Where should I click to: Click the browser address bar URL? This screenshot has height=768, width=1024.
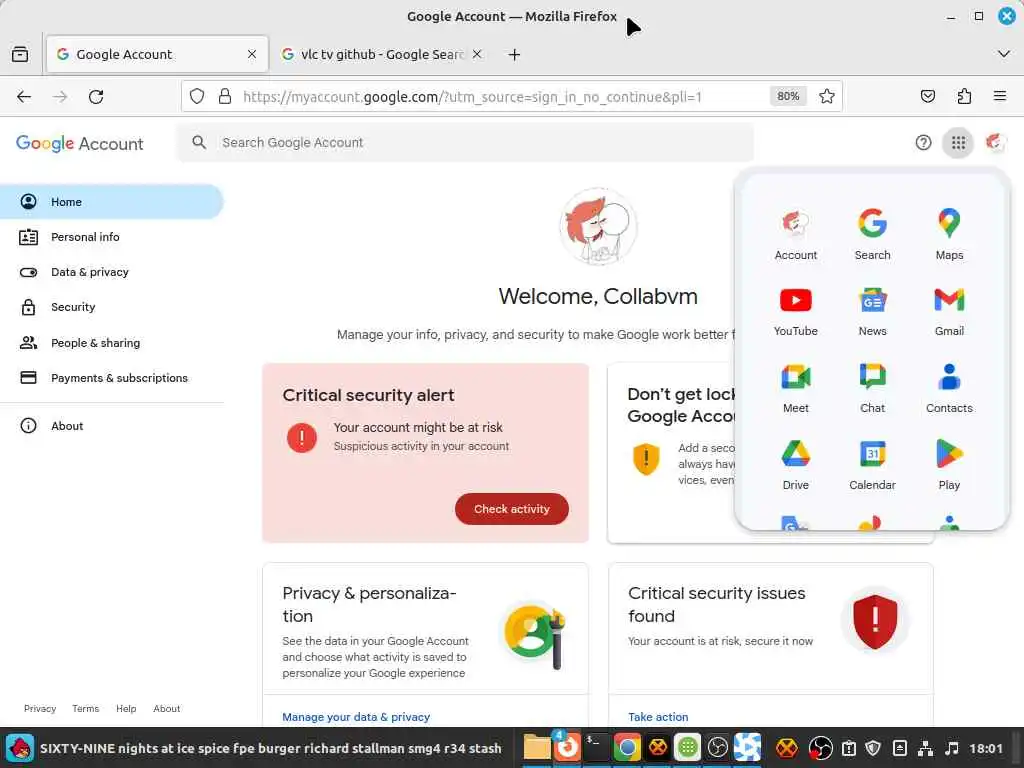pos(472,97)
